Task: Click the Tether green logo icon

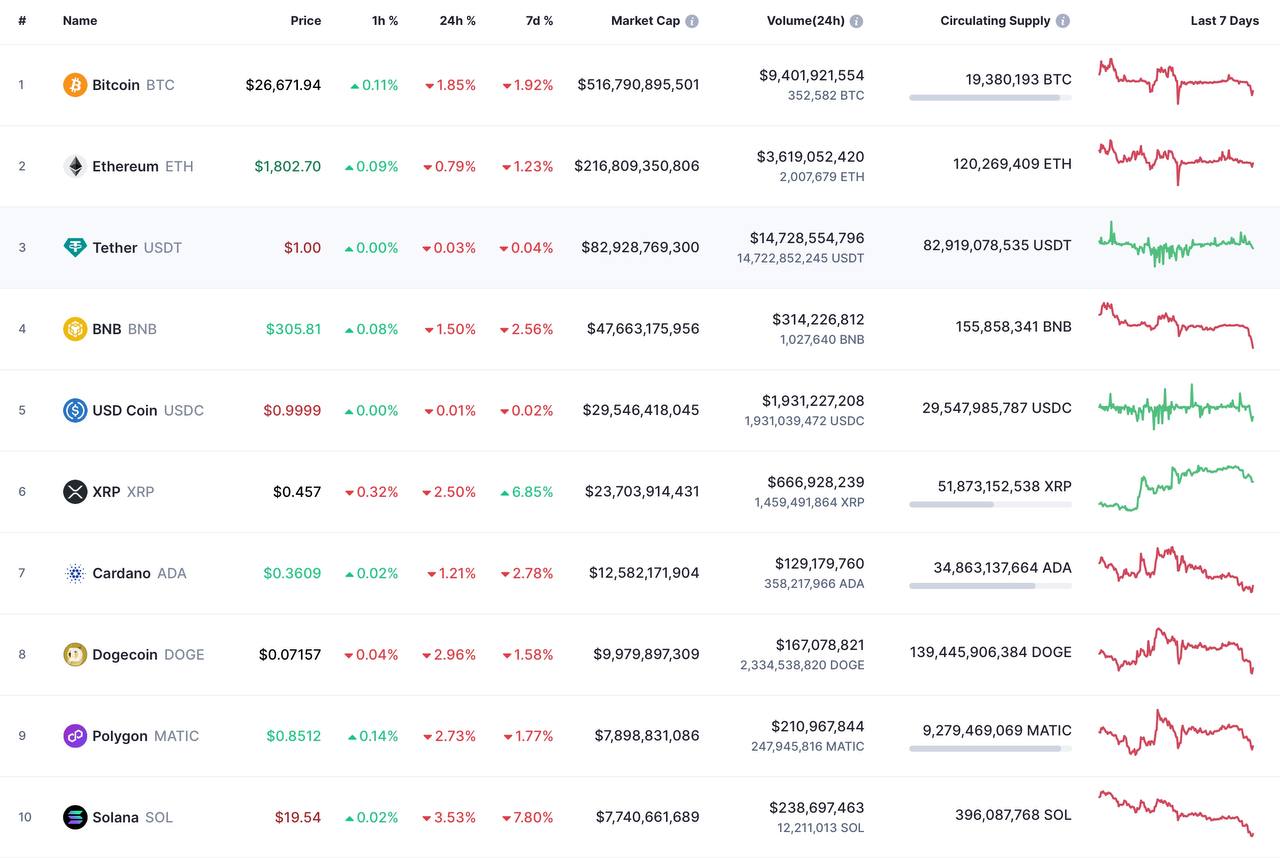Action: click(x=75, y=247)
